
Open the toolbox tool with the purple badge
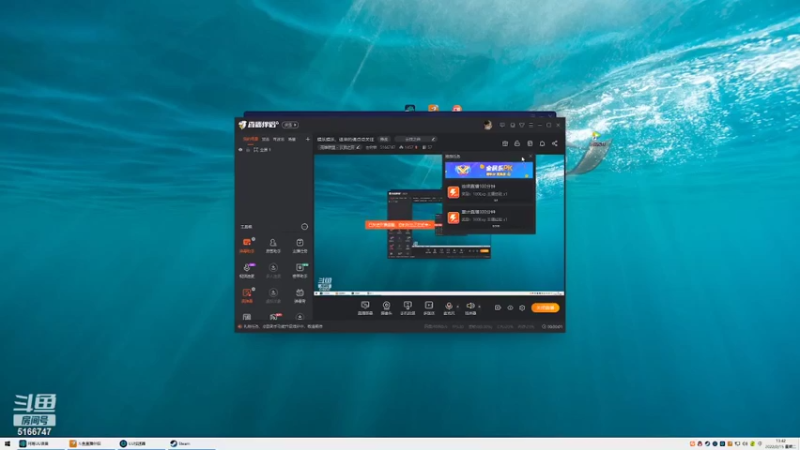coord(247,270)
